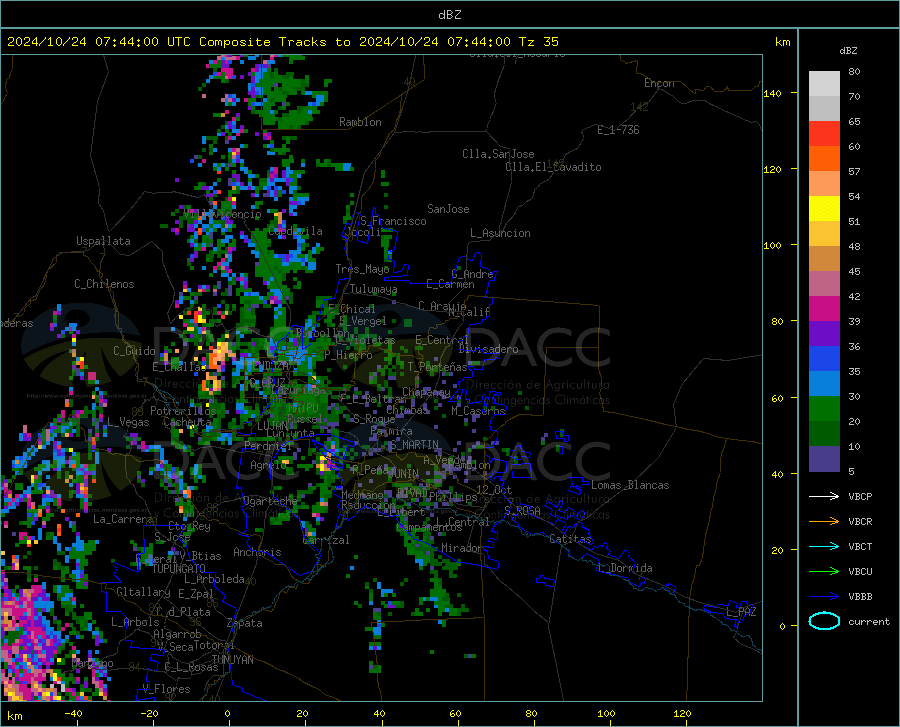
Task: Click the V_Flores map label
Action: [166, 689]
